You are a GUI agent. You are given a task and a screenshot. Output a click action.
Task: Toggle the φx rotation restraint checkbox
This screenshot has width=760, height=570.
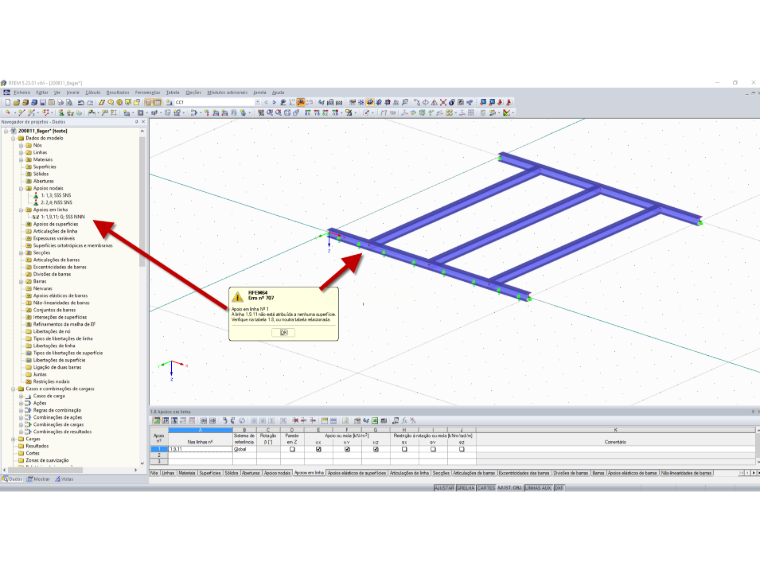tap(404, 449)
